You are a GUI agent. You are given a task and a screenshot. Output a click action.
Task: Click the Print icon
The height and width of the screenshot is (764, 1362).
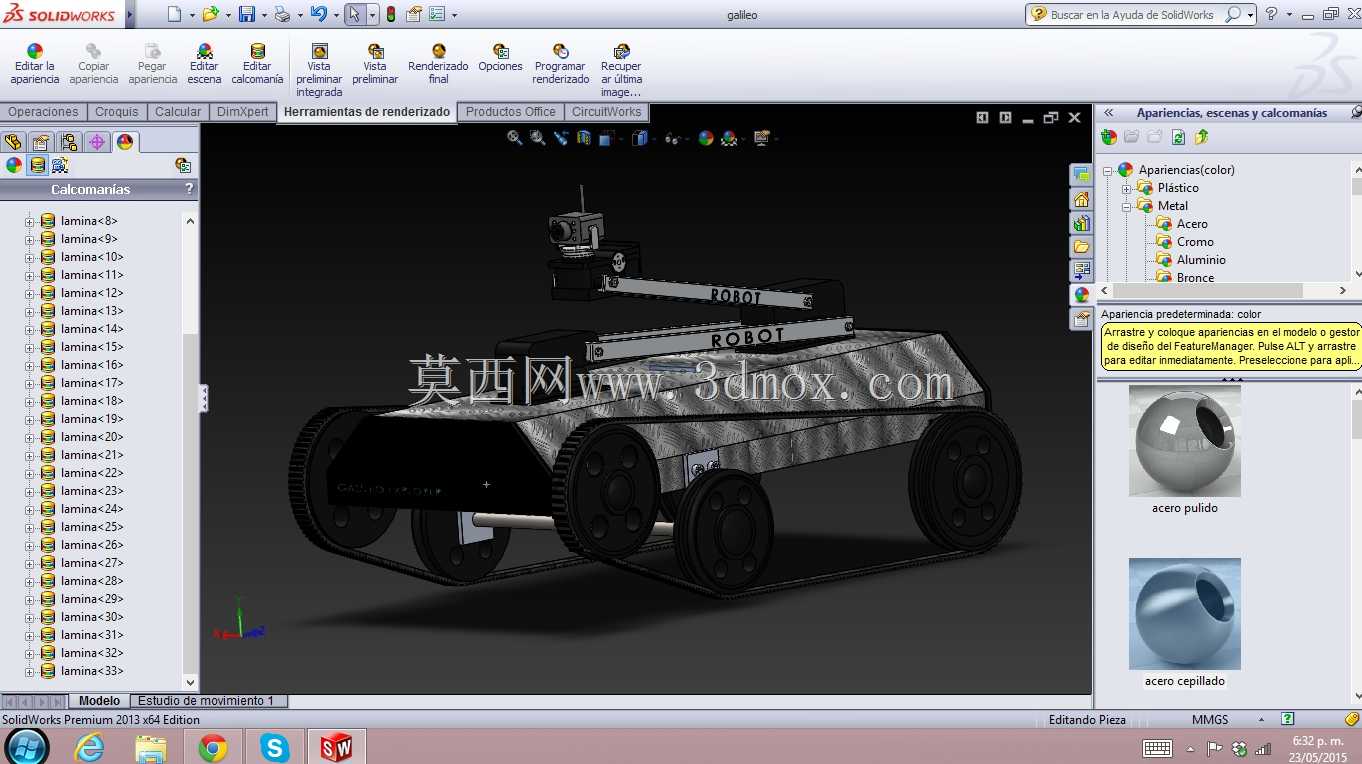[x=282, y=14]
